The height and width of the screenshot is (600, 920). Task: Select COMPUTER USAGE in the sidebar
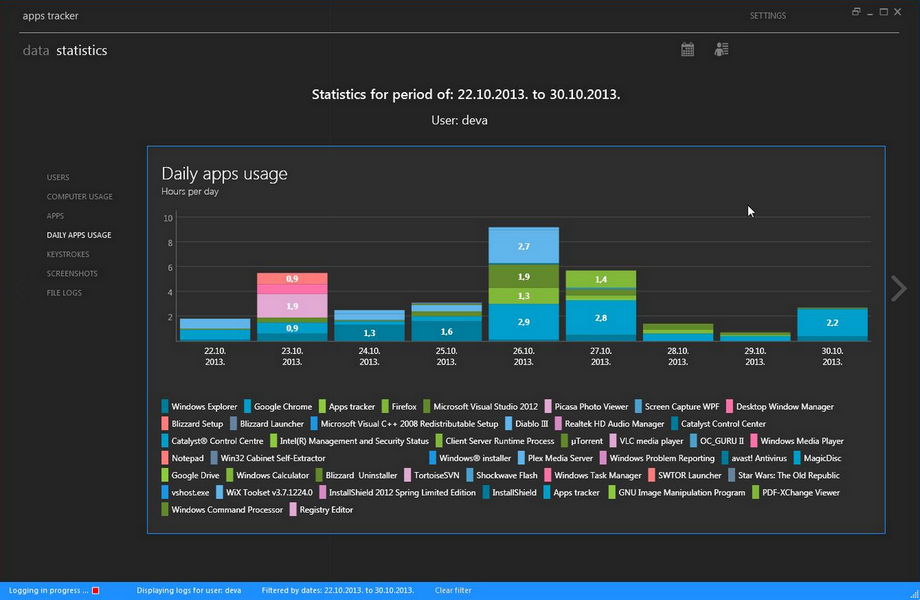coord(80,196)
